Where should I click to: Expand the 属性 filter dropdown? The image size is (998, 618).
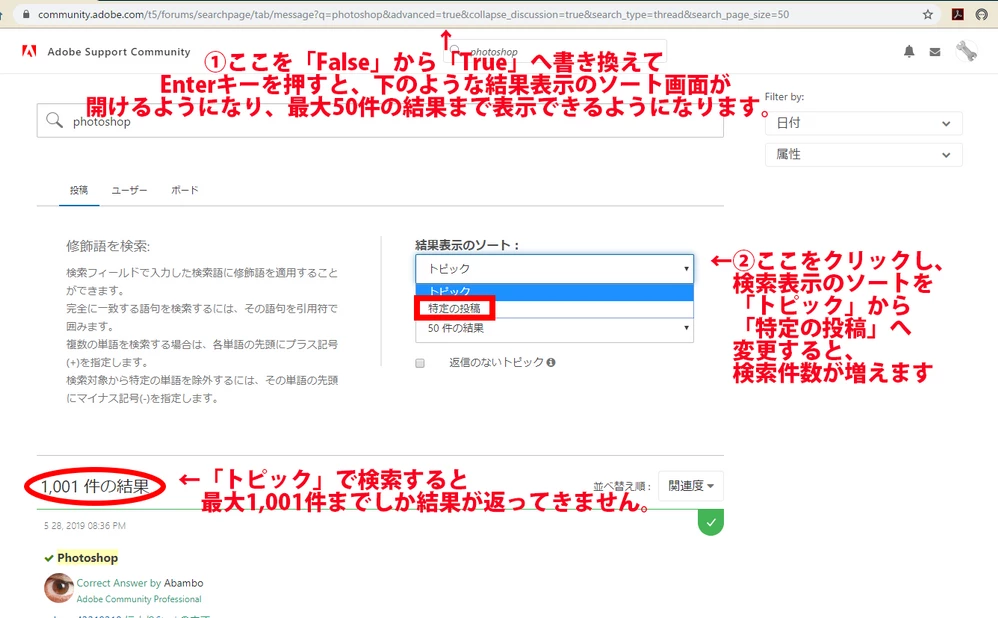[863, 155]
